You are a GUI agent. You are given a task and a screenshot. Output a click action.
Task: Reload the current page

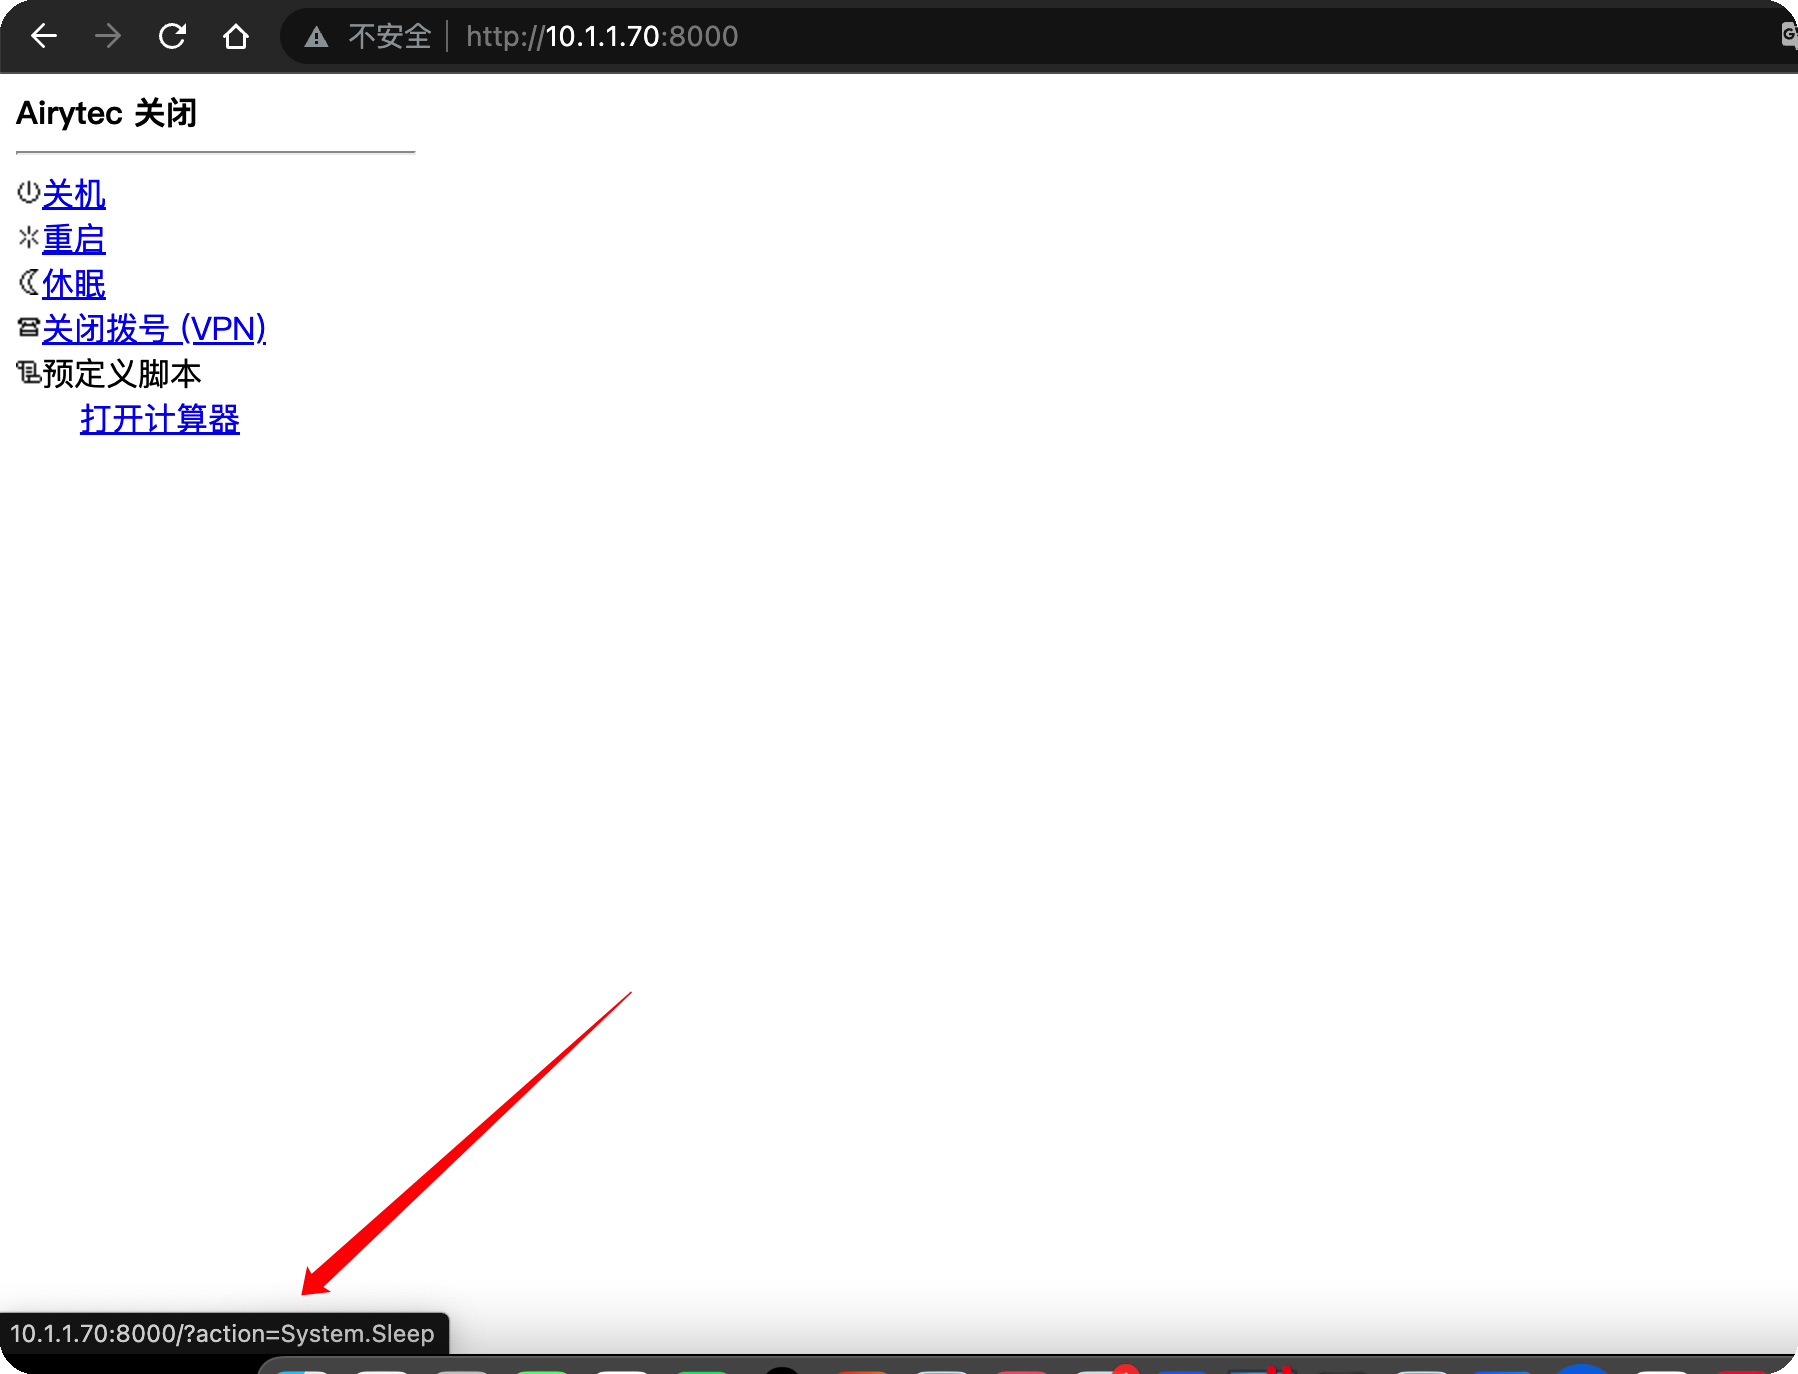point(172,37)
